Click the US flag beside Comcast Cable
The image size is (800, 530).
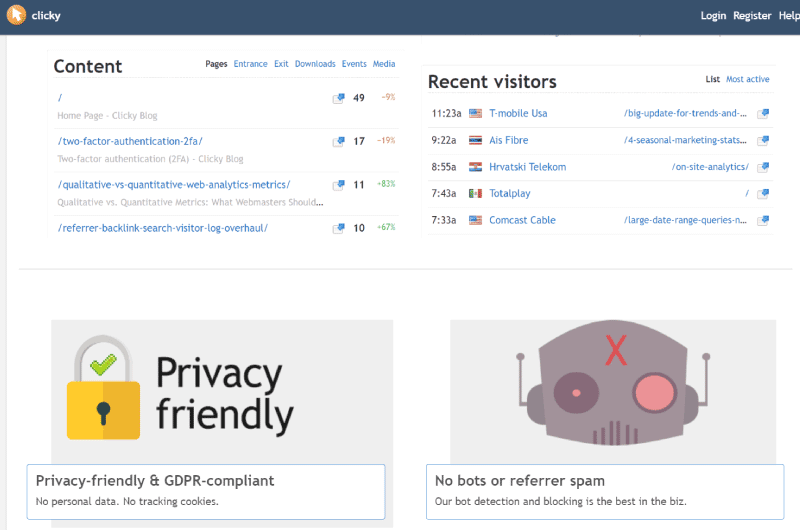click(x=476, y=220)
